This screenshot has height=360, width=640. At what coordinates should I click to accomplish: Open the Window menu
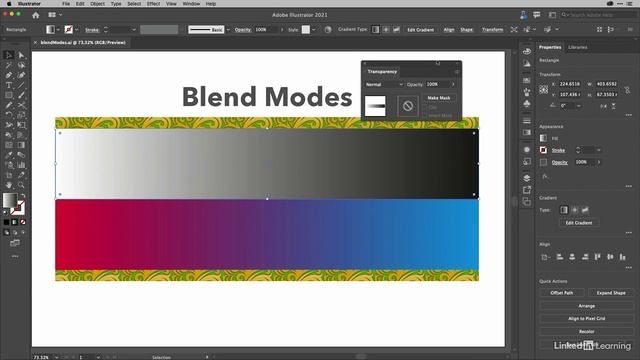point(191,4)
